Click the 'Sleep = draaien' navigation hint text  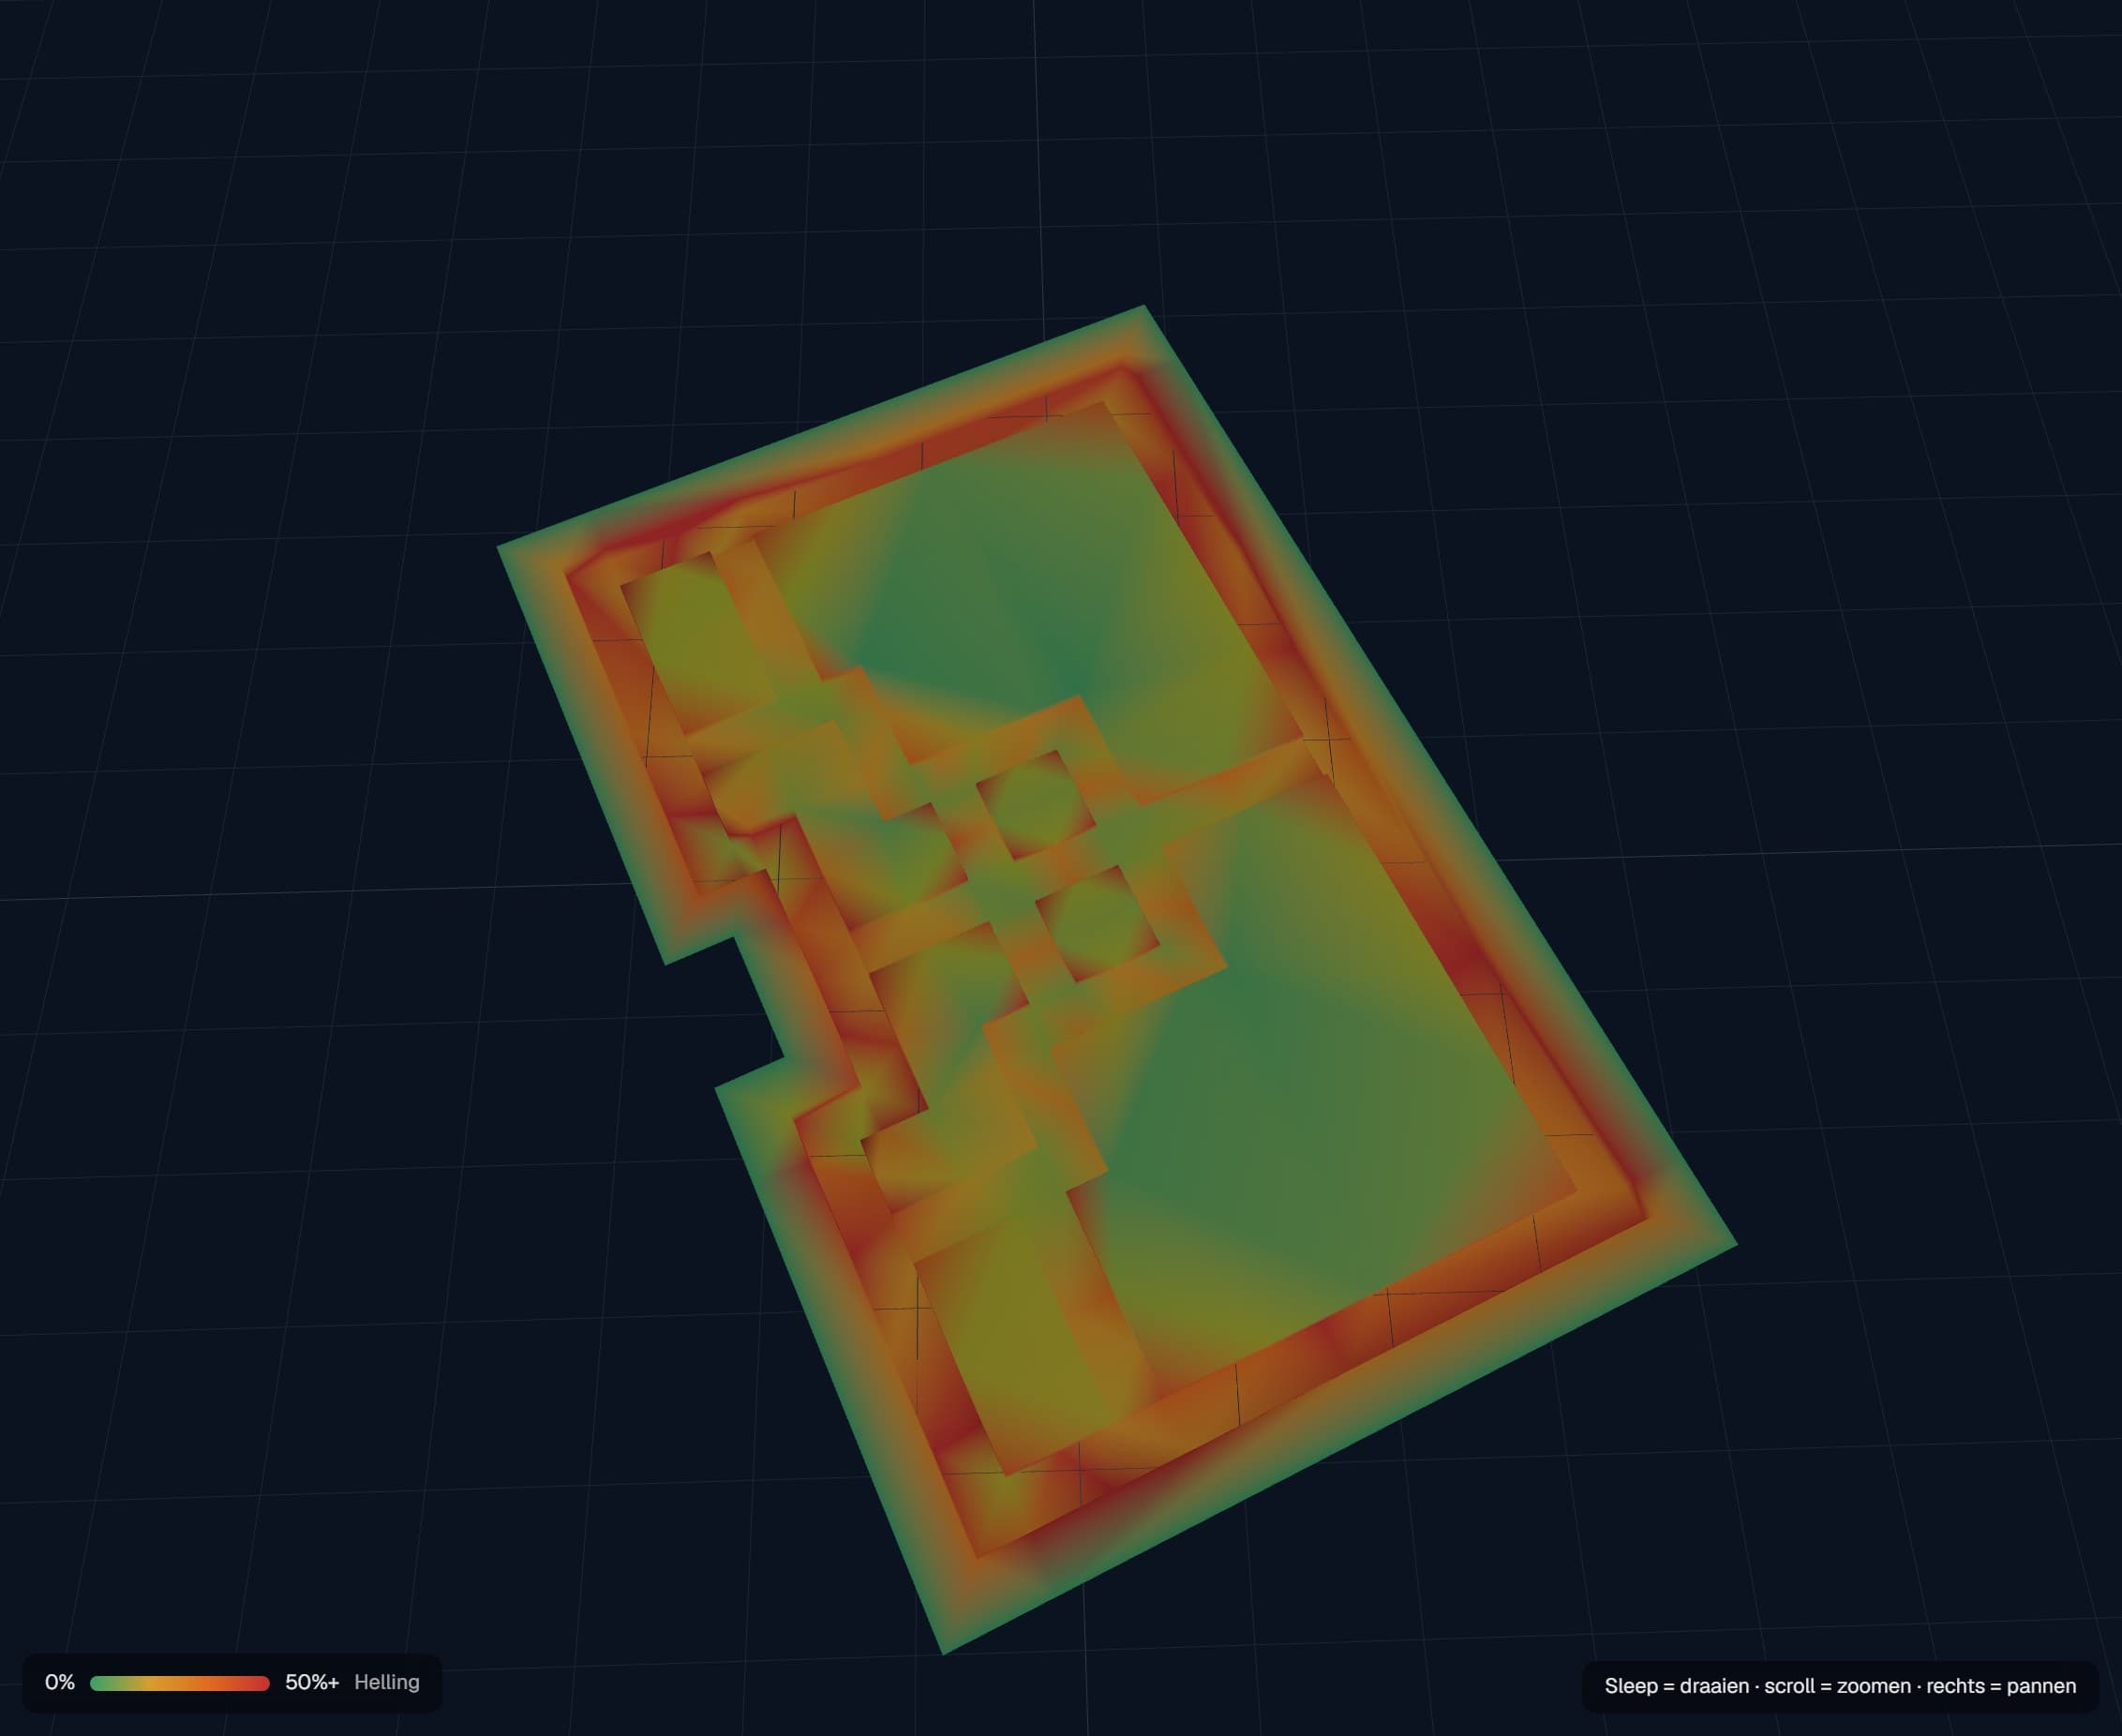coord(1677,1686)
